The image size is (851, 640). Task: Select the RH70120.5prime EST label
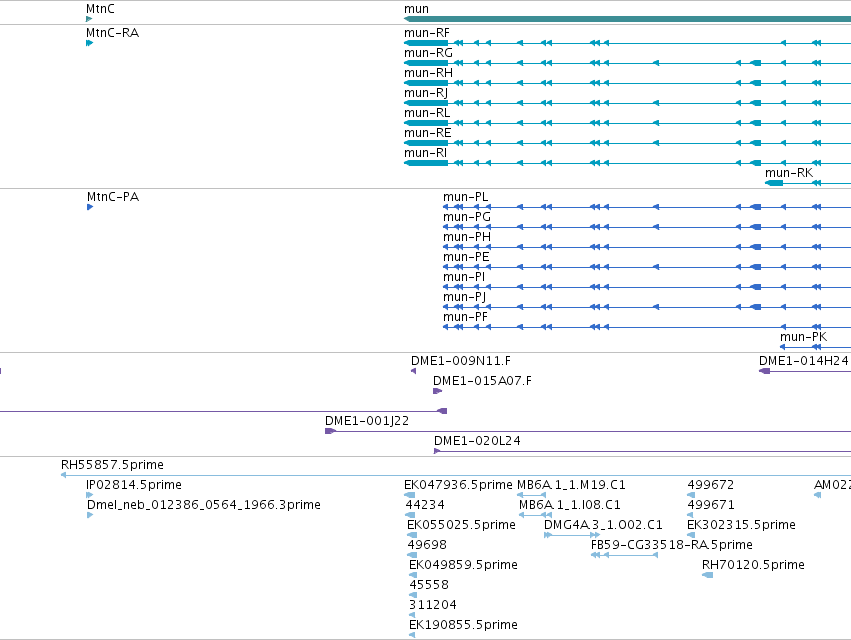(753, 565)
